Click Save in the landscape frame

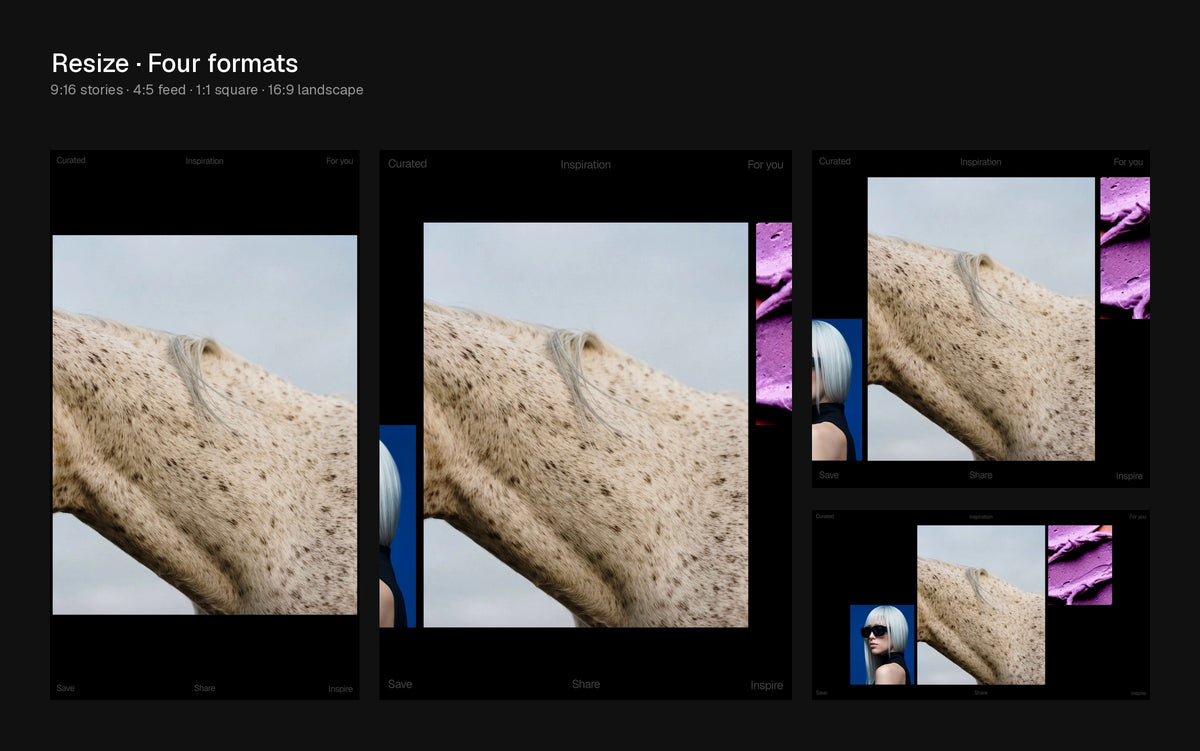pos(821,692)
